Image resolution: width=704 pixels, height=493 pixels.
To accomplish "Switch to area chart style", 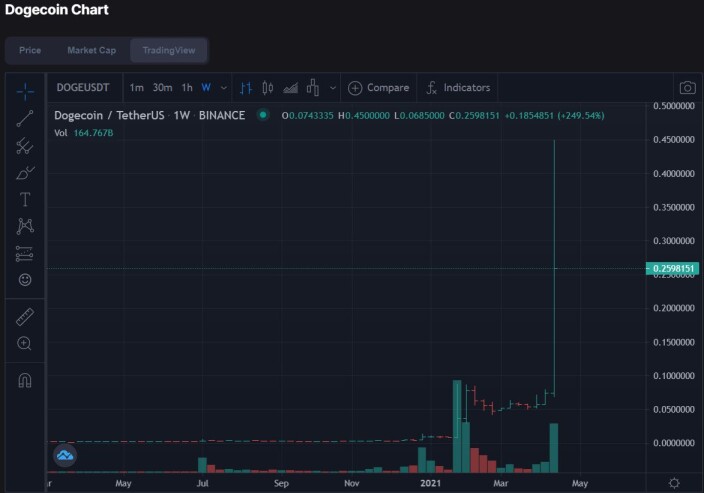I will click(x=290, y=88).
